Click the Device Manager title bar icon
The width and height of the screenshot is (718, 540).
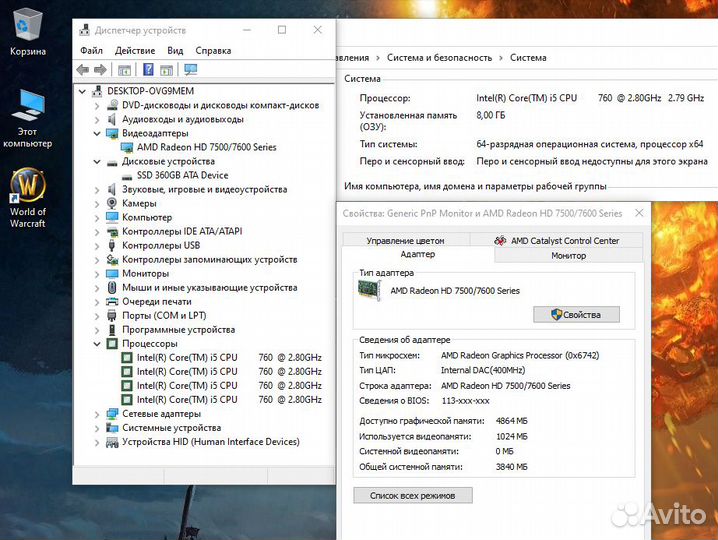[84, 30]
